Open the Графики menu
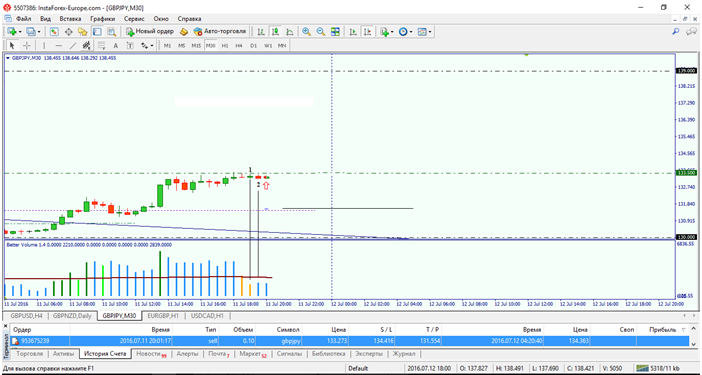This screenshot has height=375, width=702. (103, 19)
